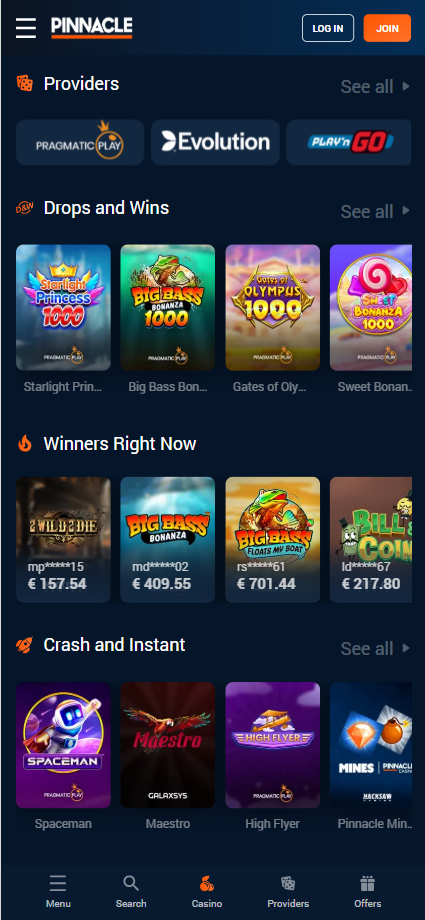Open the Maestro game tile
The image size is (425, 920).
click(168, 745)
